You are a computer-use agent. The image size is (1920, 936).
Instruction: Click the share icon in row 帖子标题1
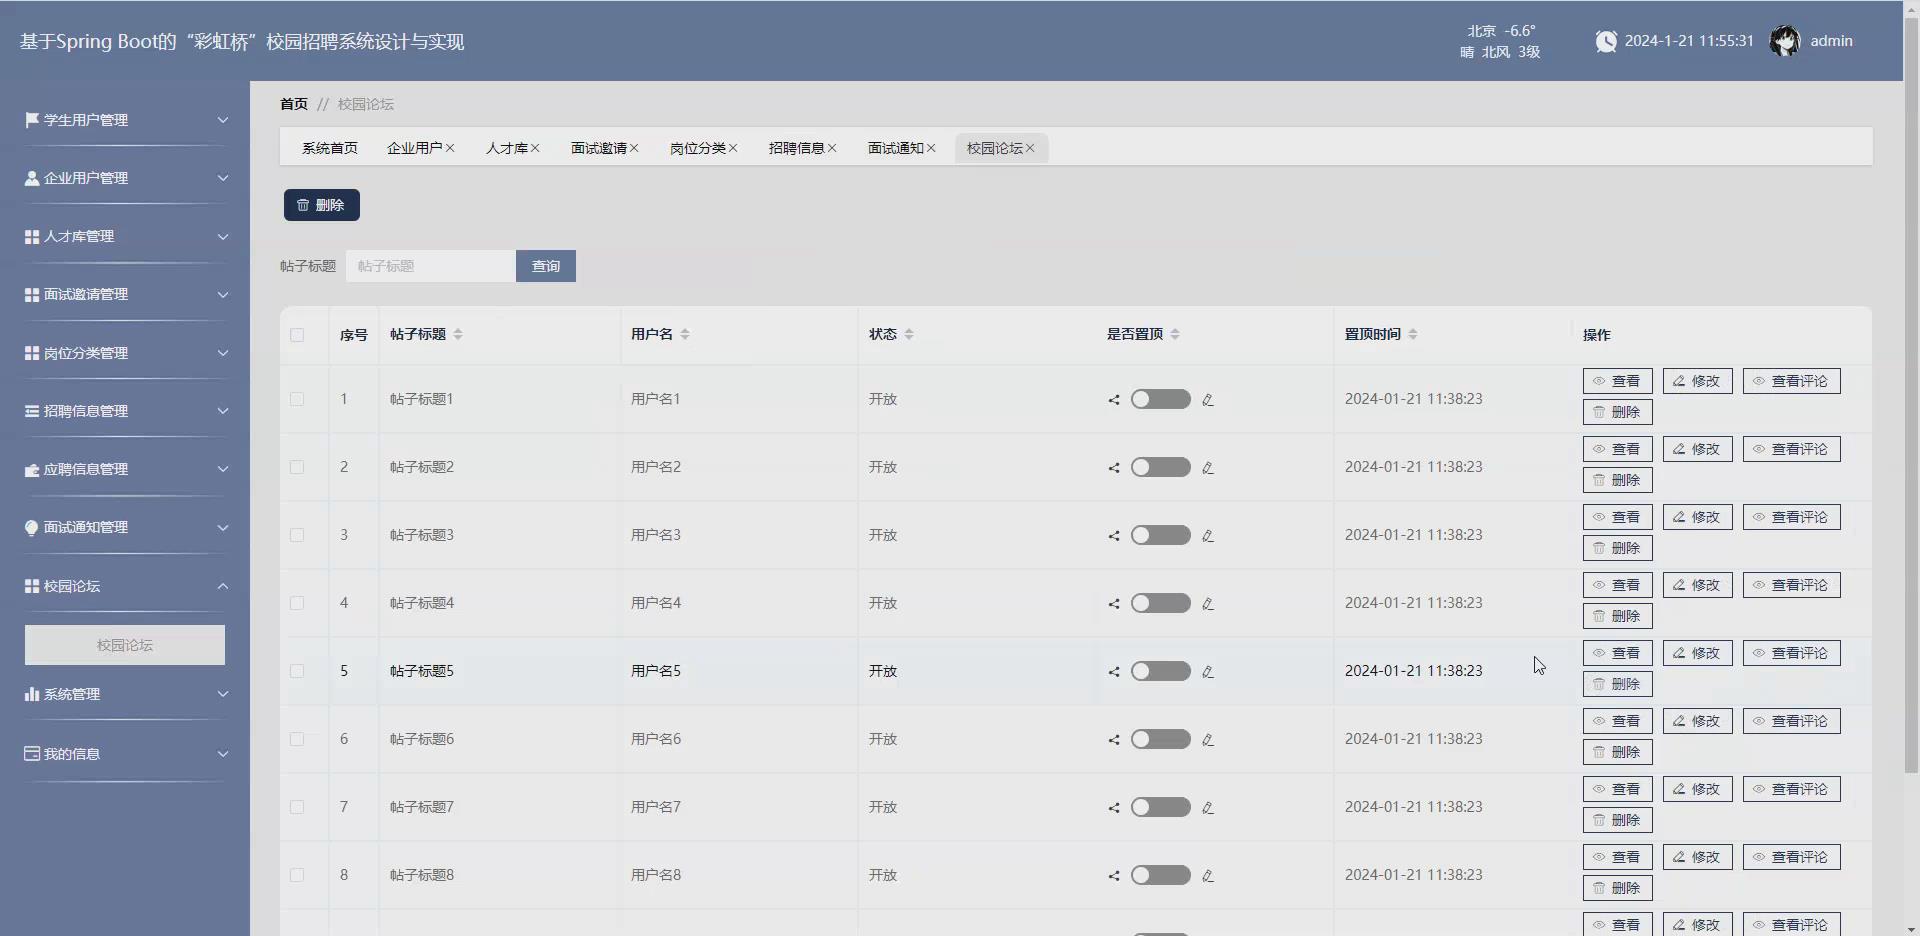(1114, 400)
